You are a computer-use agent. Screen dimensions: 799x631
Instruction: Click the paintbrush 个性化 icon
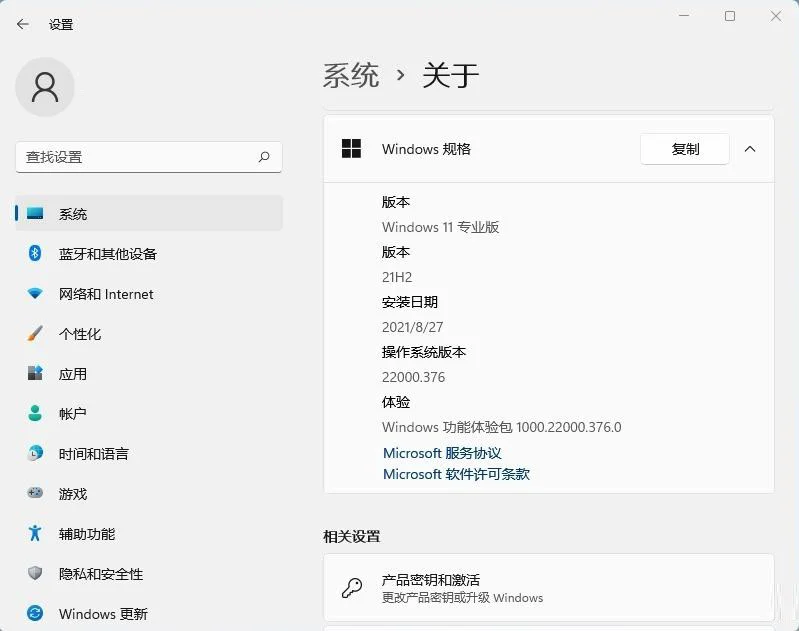coord(35,334)
